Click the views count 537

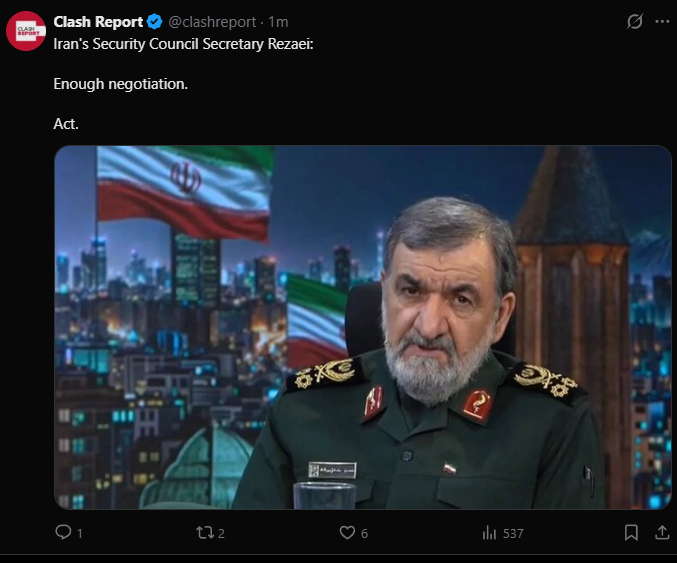point(513,534)
